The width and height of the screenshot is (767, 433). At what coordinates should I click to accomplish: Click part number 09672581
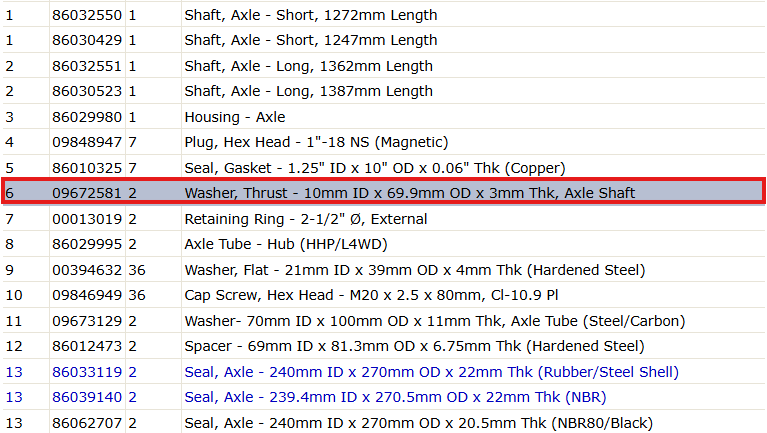(x=87, y=193)
